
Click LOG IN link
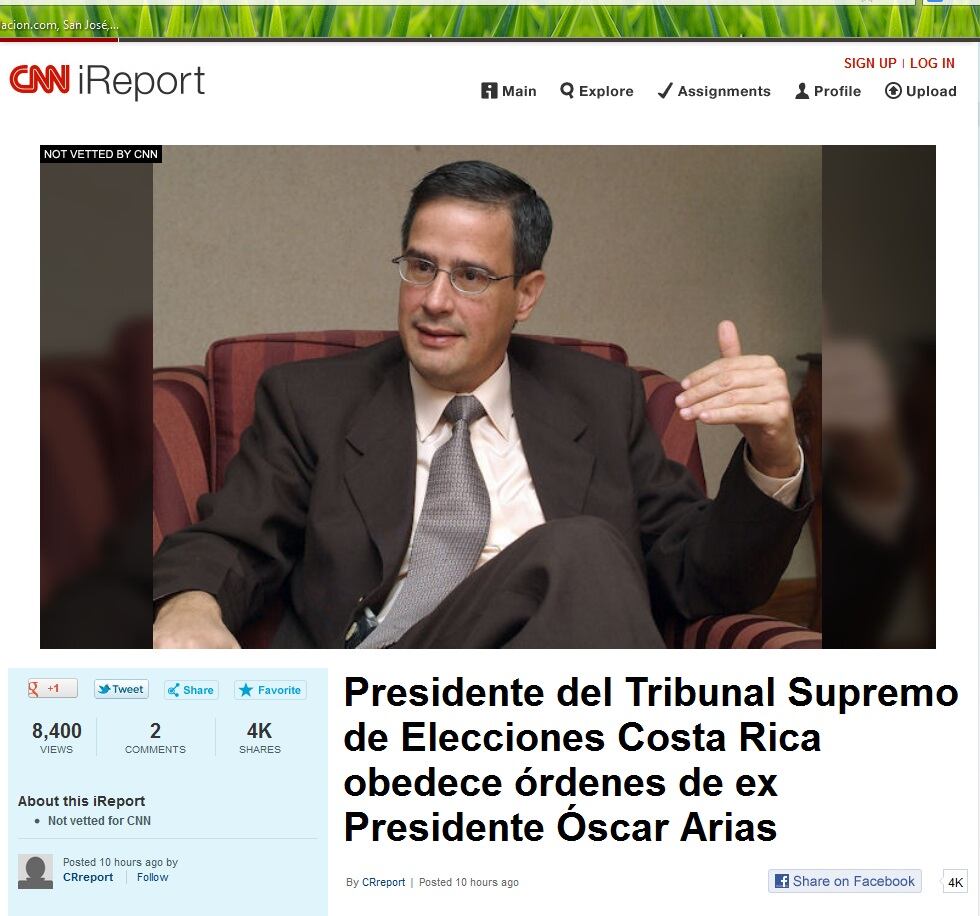[x=932, y=63]
